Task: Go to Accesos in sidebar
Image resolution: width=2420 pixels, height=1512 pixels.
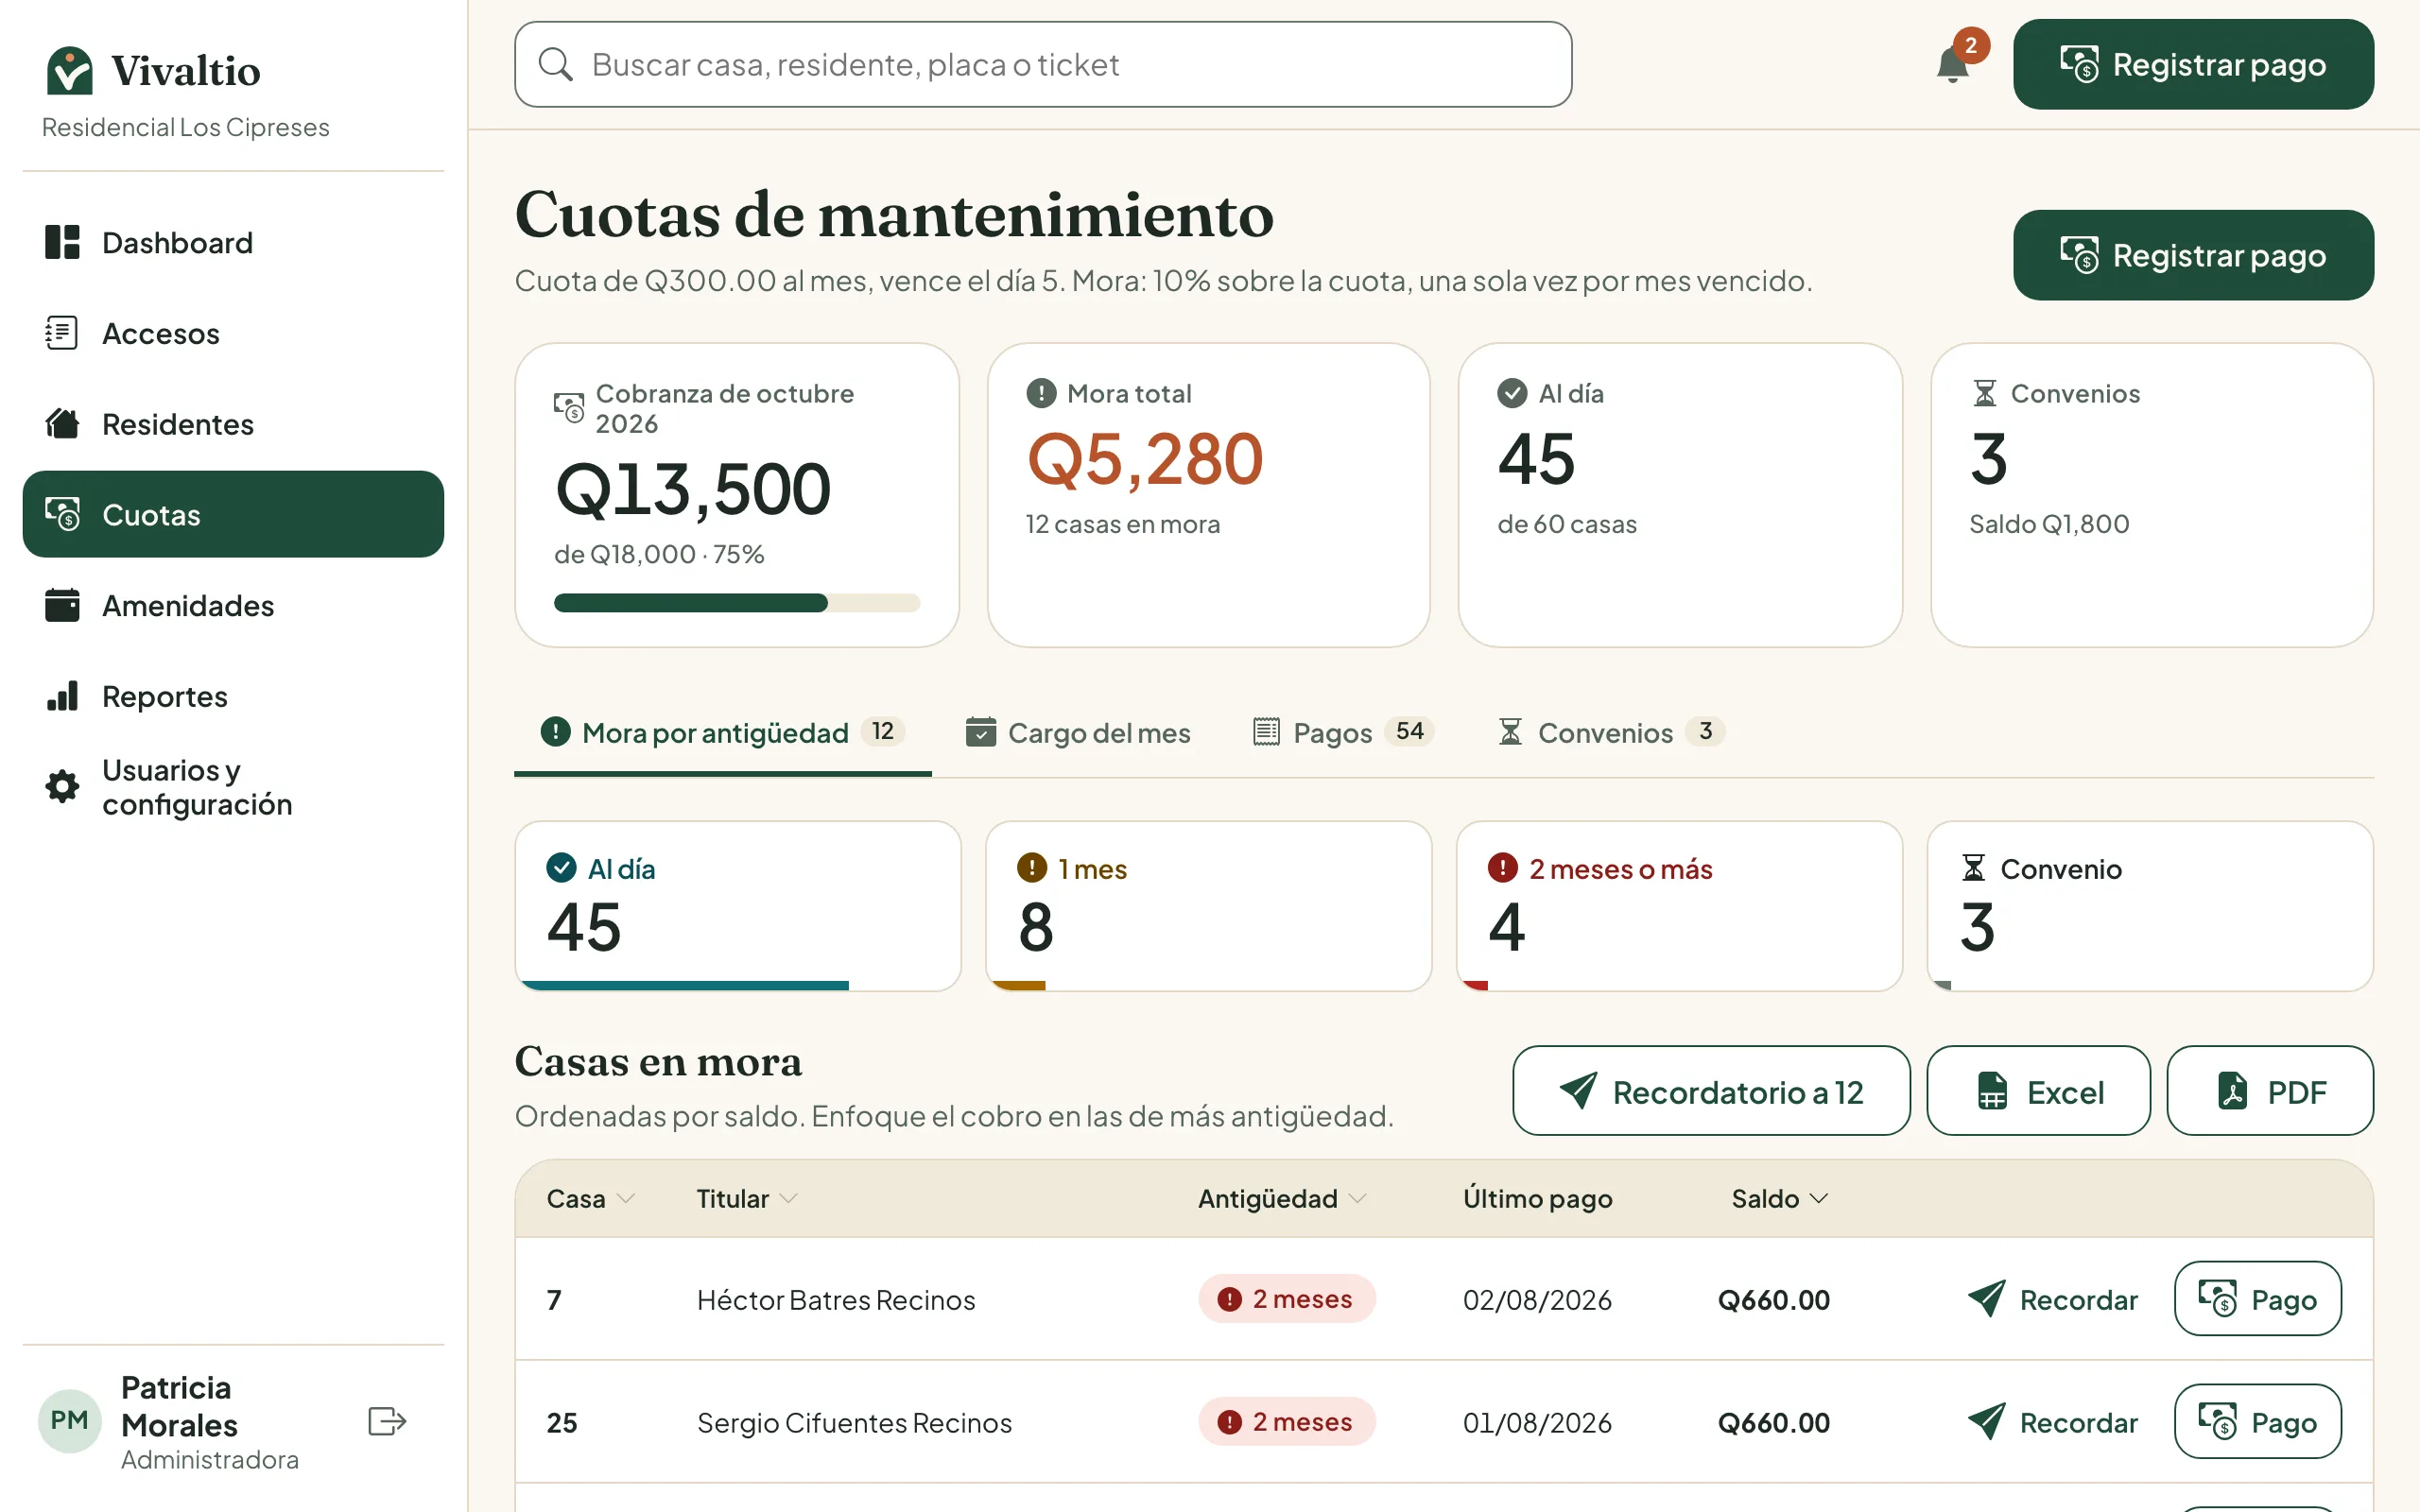Action: click(233, 333)
